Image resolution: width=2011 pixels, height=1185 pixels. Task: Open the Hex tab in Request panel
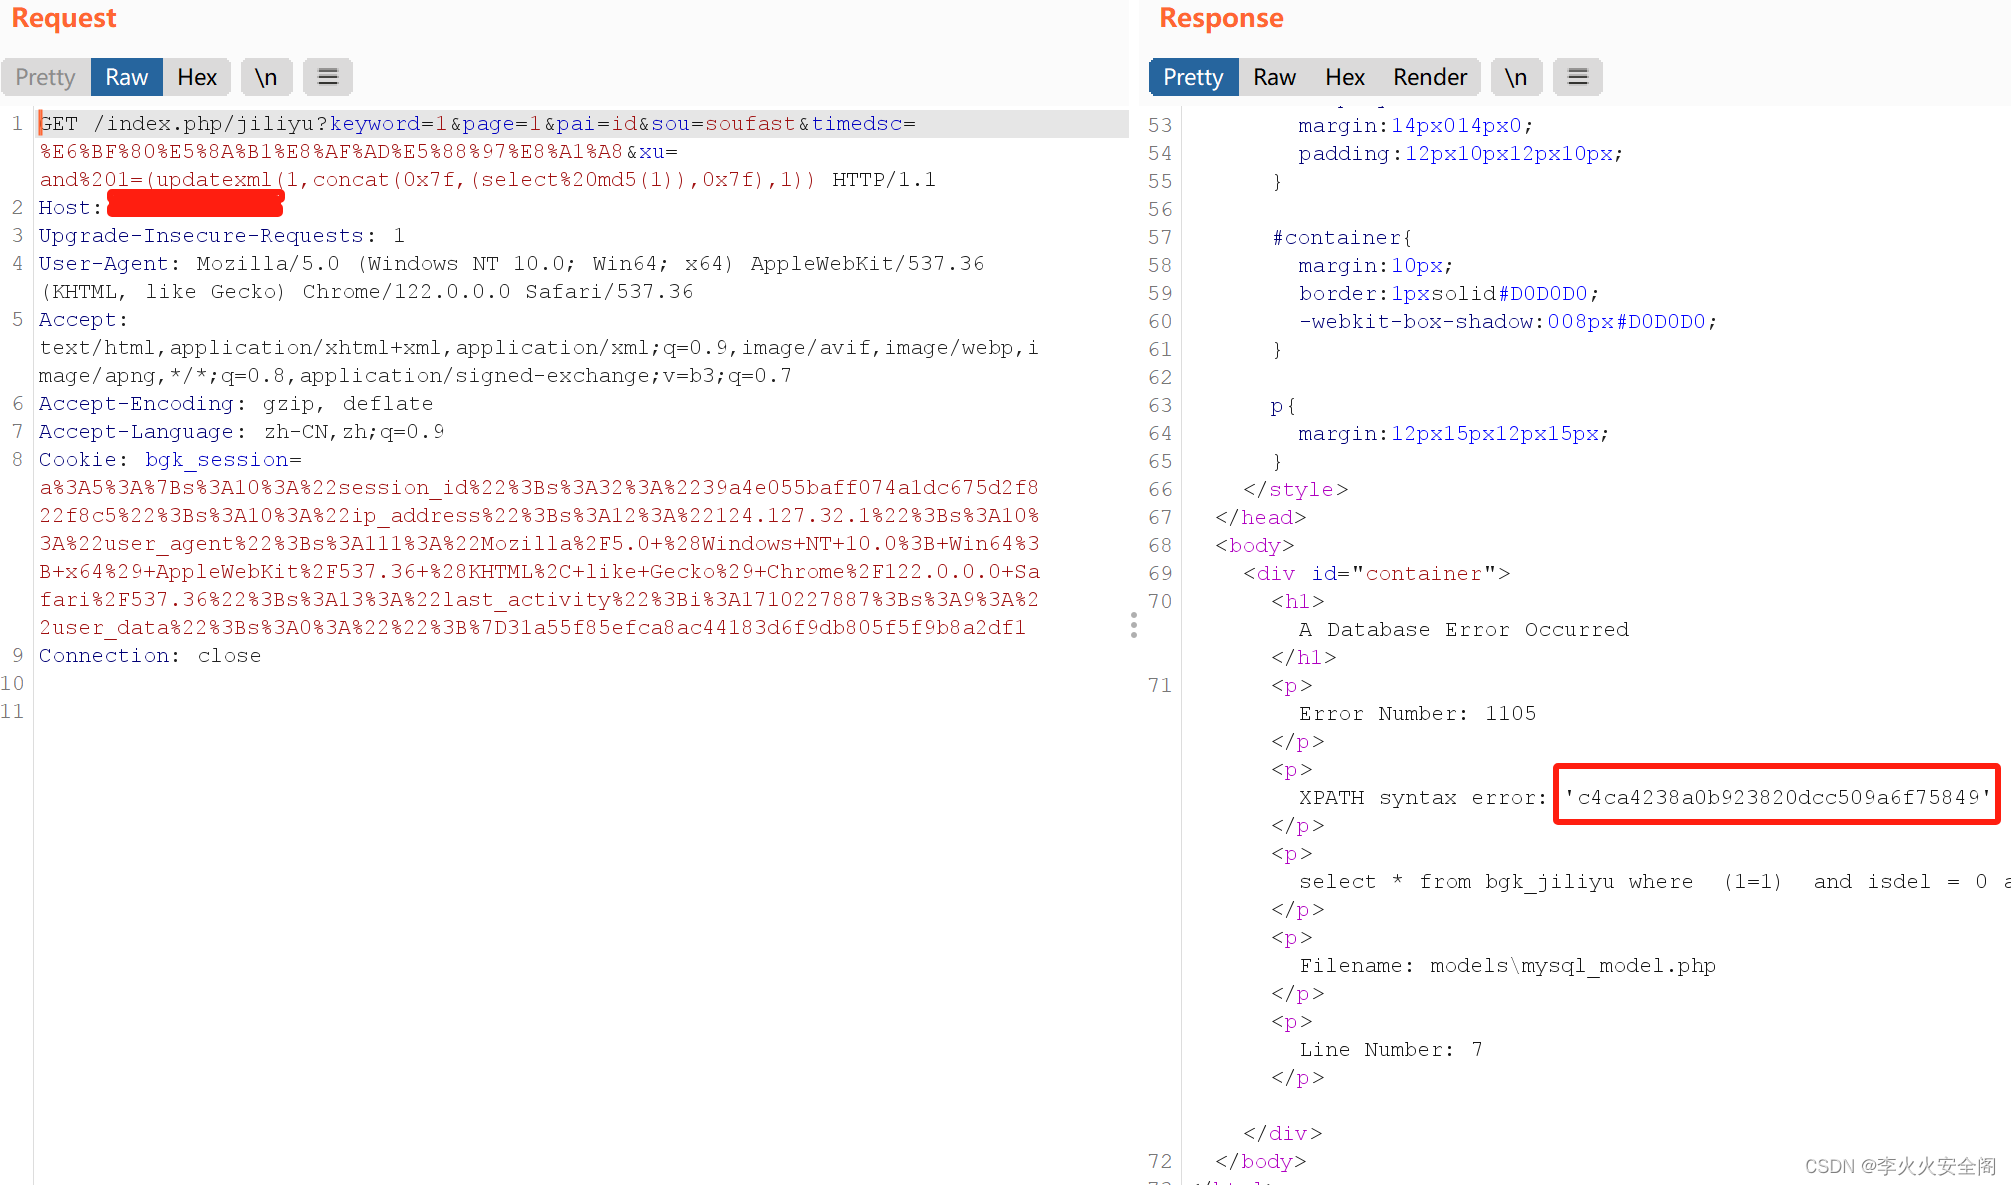[197, 77]
